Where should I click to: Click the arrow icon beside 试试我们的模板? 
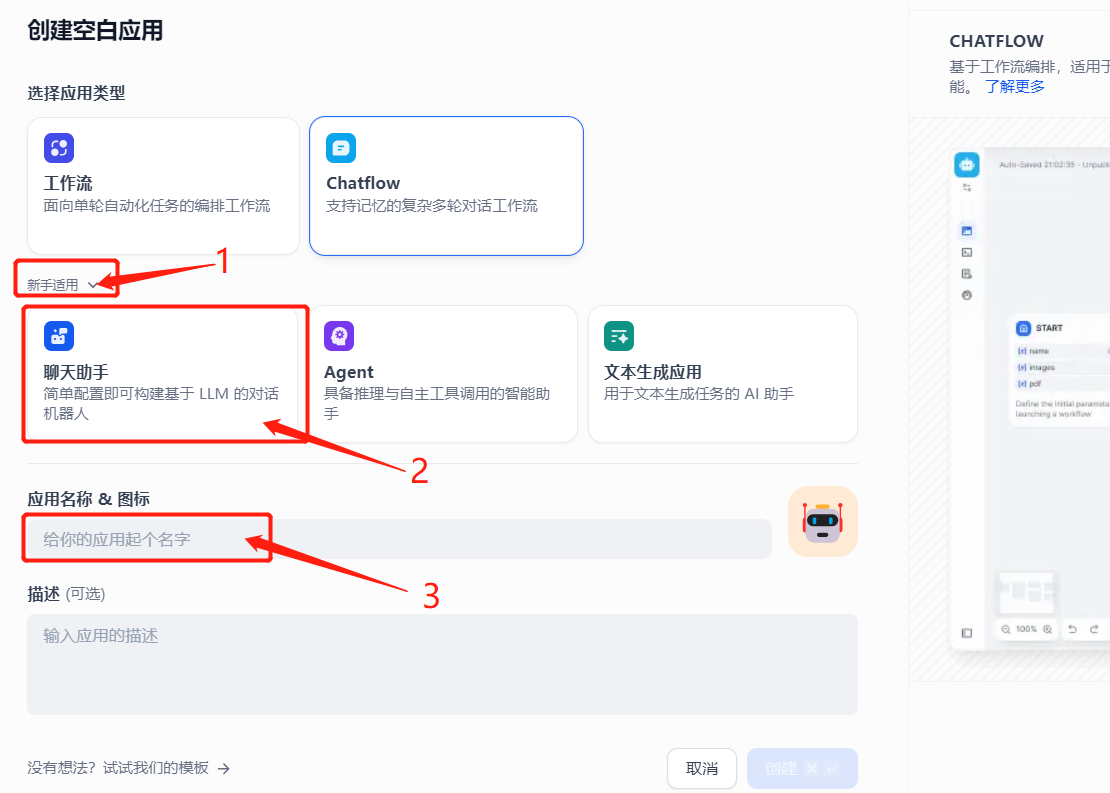[x=224, y=768]
